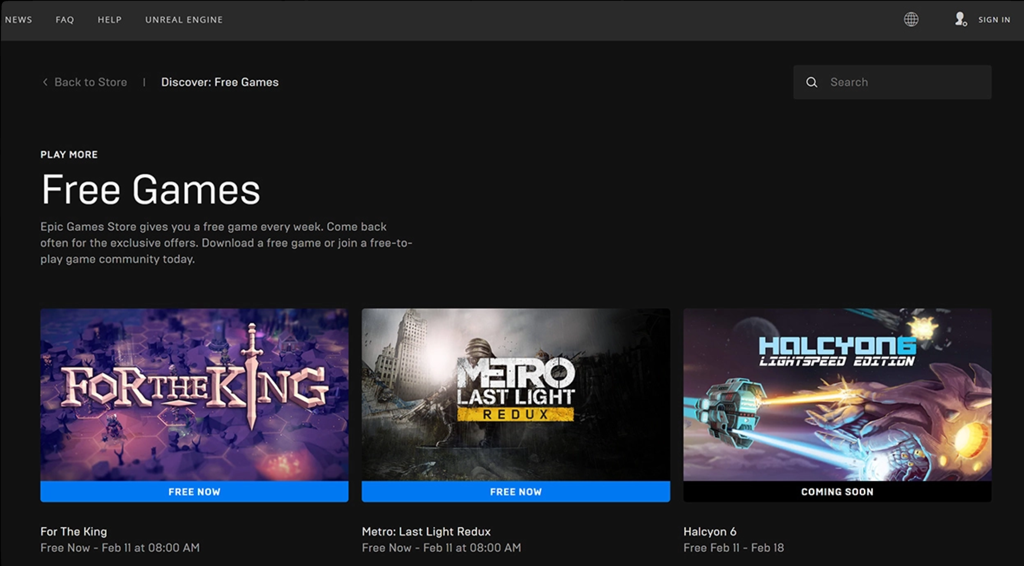Click the user profile icon
This screenshot has width=1024, height=566.
960,20
